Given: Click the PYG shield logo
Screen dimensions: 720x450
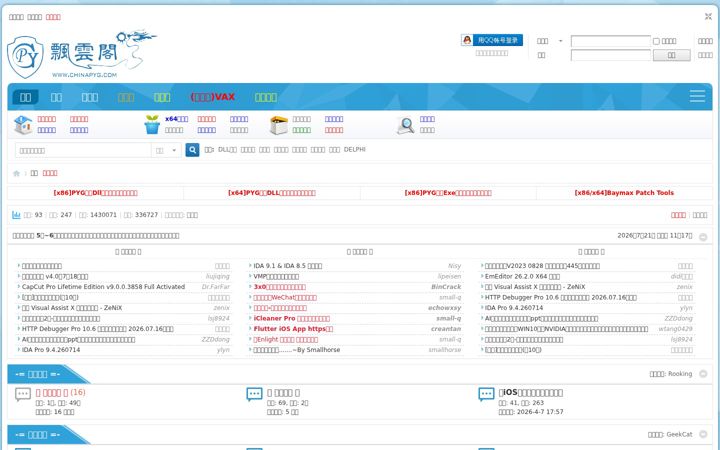Looking at the screenshot, I should [x=26, y=57].
